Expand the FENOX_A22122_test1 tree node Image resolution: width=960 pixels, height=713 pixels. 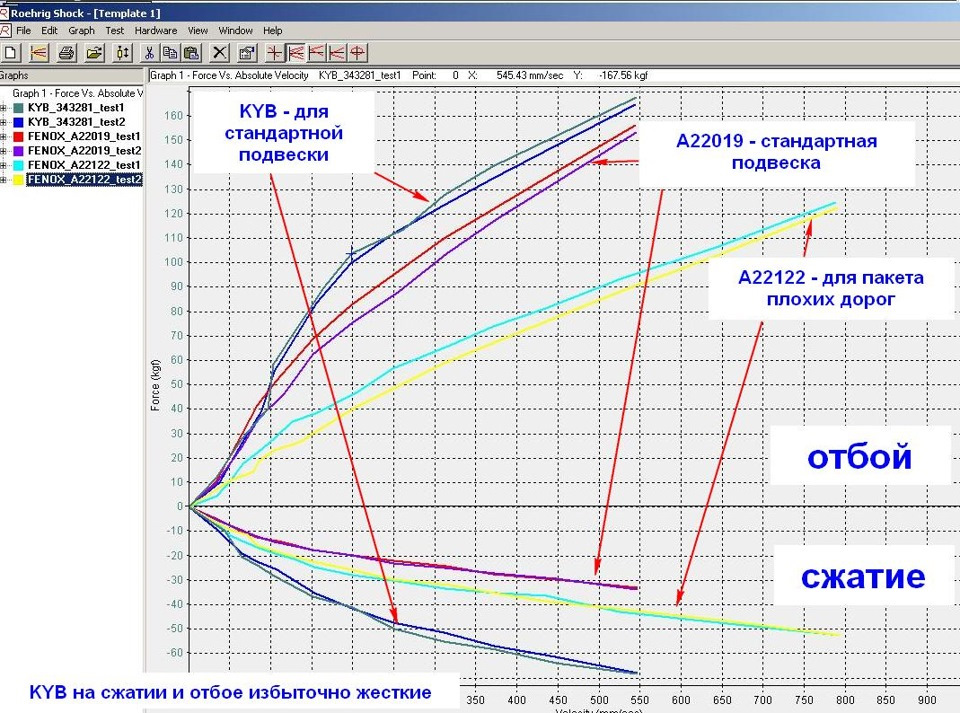click(x=3, y=165)
